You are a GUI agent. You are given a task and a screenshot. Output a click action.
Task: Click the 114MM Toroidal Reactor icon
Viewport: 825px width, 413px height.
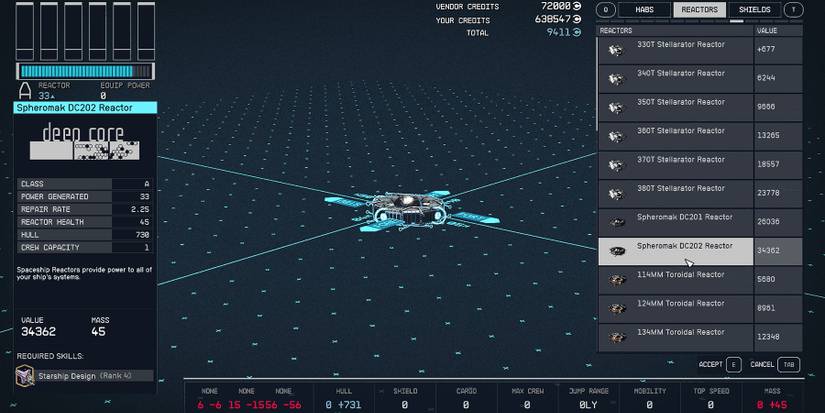(617, 280)
